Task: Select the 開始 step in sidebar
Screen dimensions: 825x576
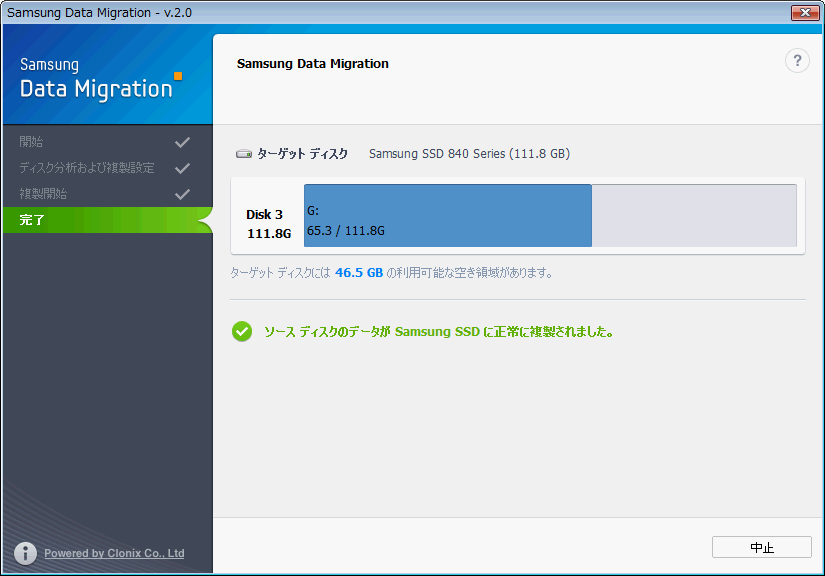Action: pos(32,142)
